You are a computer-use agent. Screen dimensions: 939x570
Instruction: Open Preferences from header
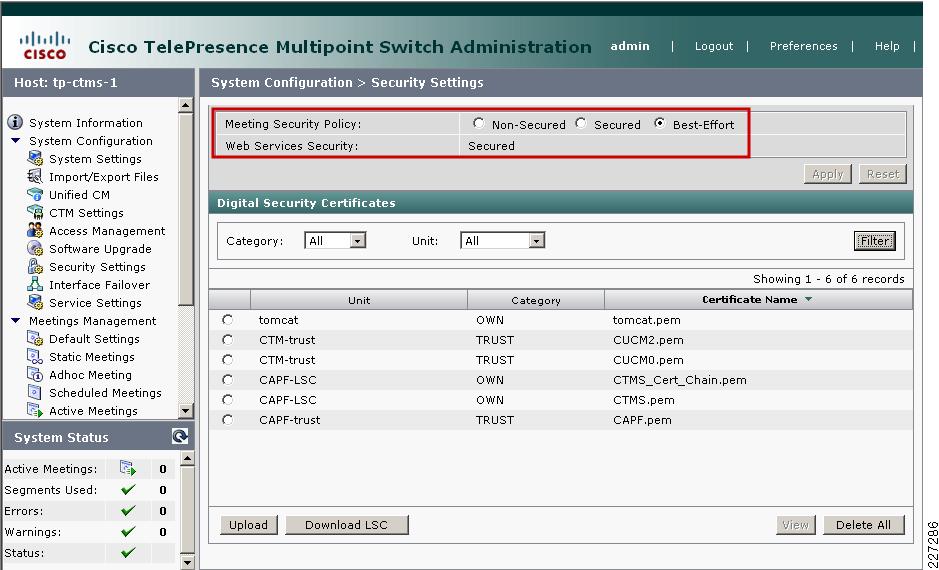click(x=804, y=46)
